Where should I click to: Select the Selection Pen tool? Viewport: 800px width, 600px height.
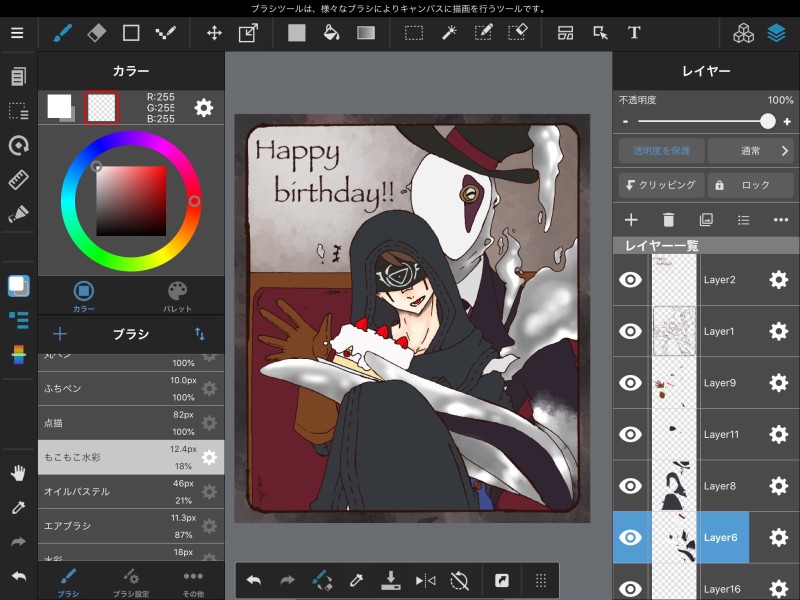483,33
